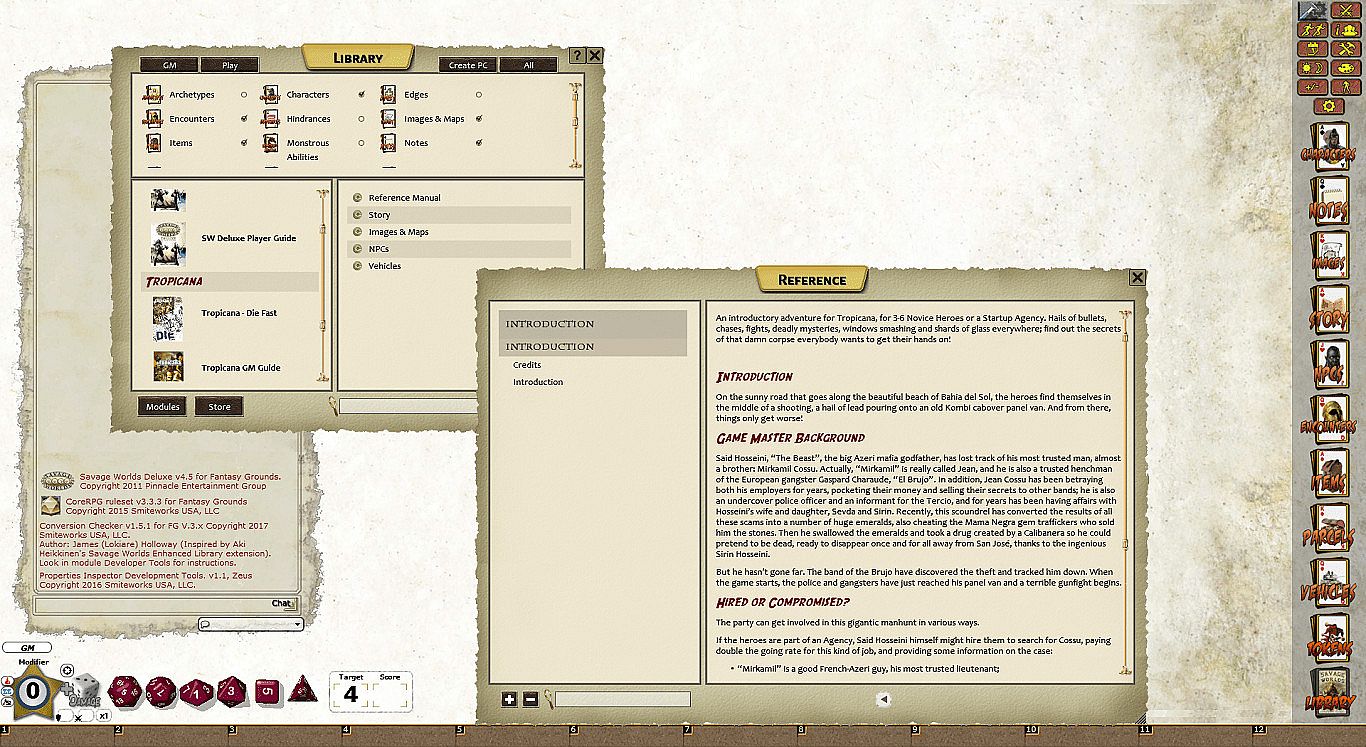Viewport: 1366px width, 747px height.
Task: Toggle the Archetypes radio in Library
Action: (243, 95)
